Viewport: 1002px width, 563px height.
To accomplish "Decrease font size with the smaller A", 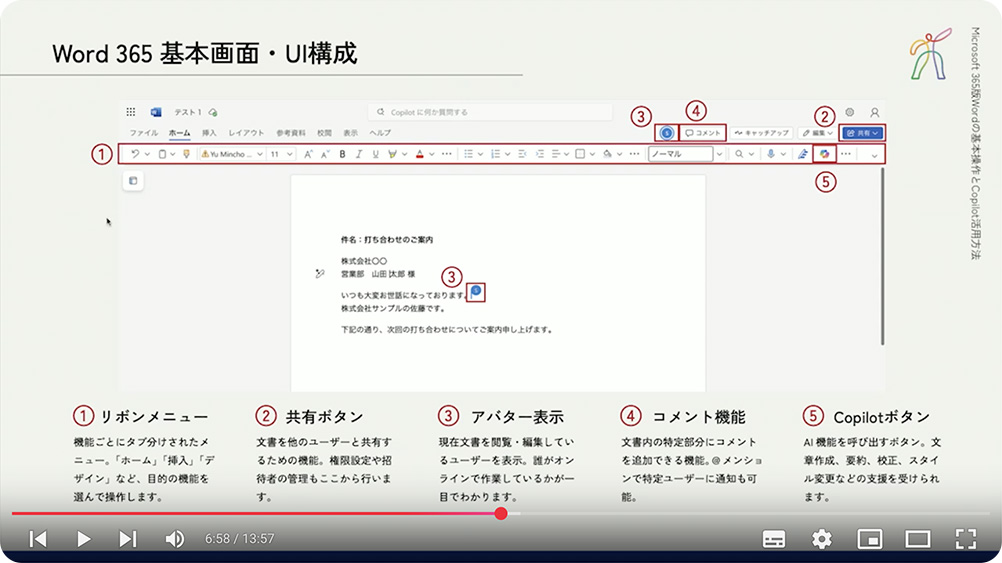I will click(x=325, y=154).
